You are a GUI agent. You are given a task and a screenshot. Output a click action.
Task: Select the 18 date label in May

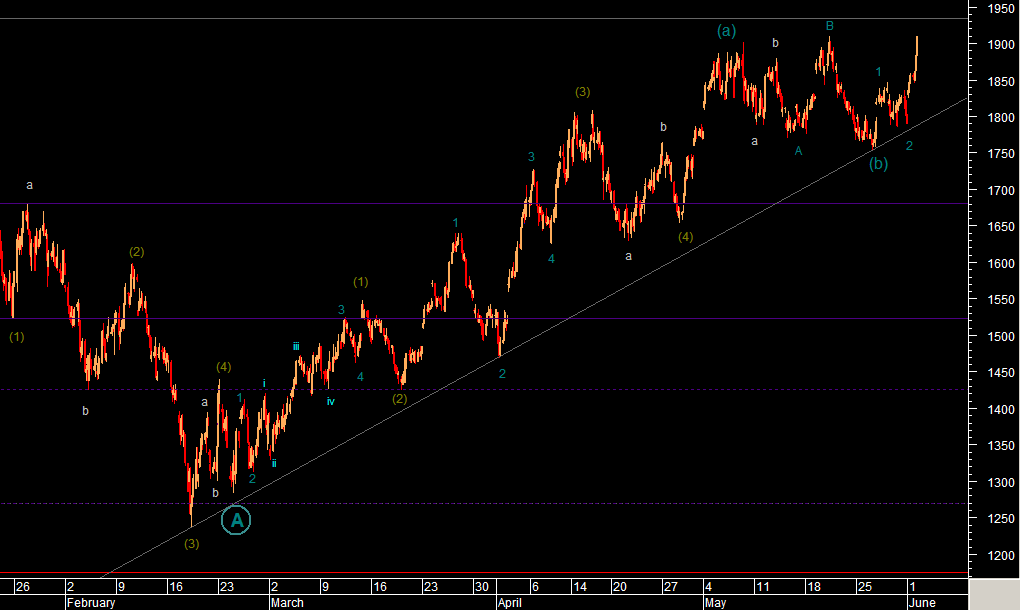pyautogui.click(x=814, y=587)
